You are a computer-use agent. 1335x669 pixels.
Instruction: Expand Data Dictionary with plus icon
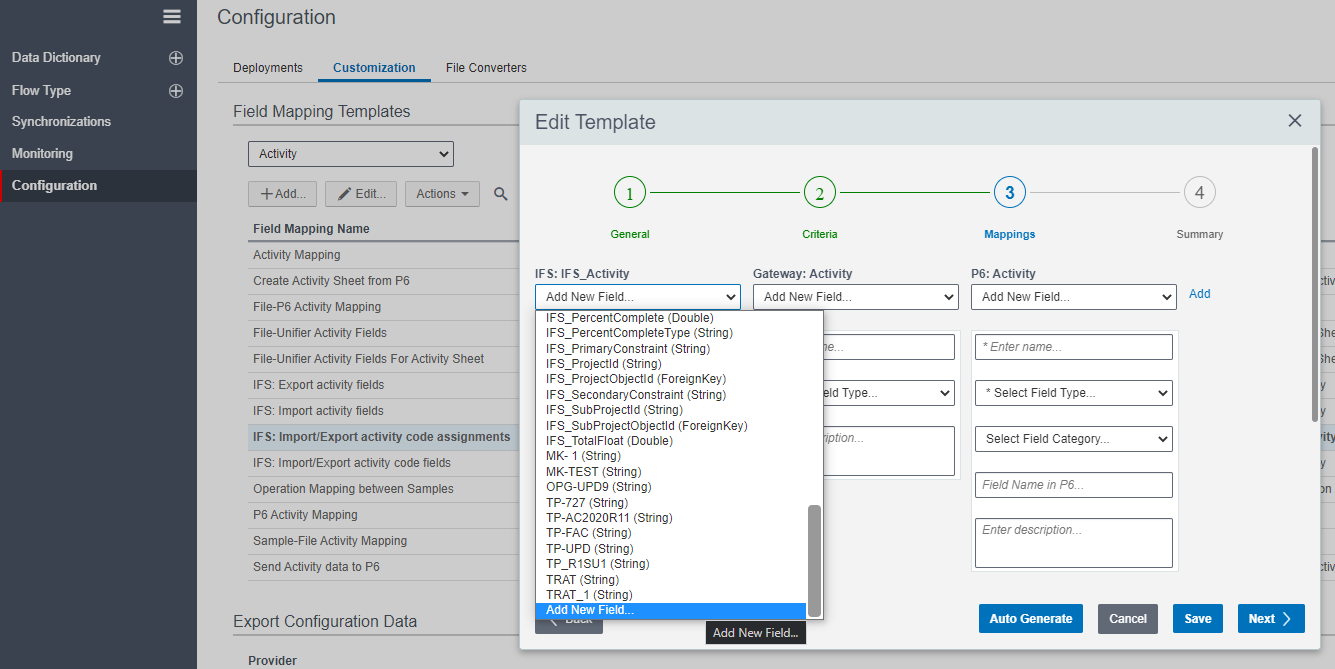(176, 58)
